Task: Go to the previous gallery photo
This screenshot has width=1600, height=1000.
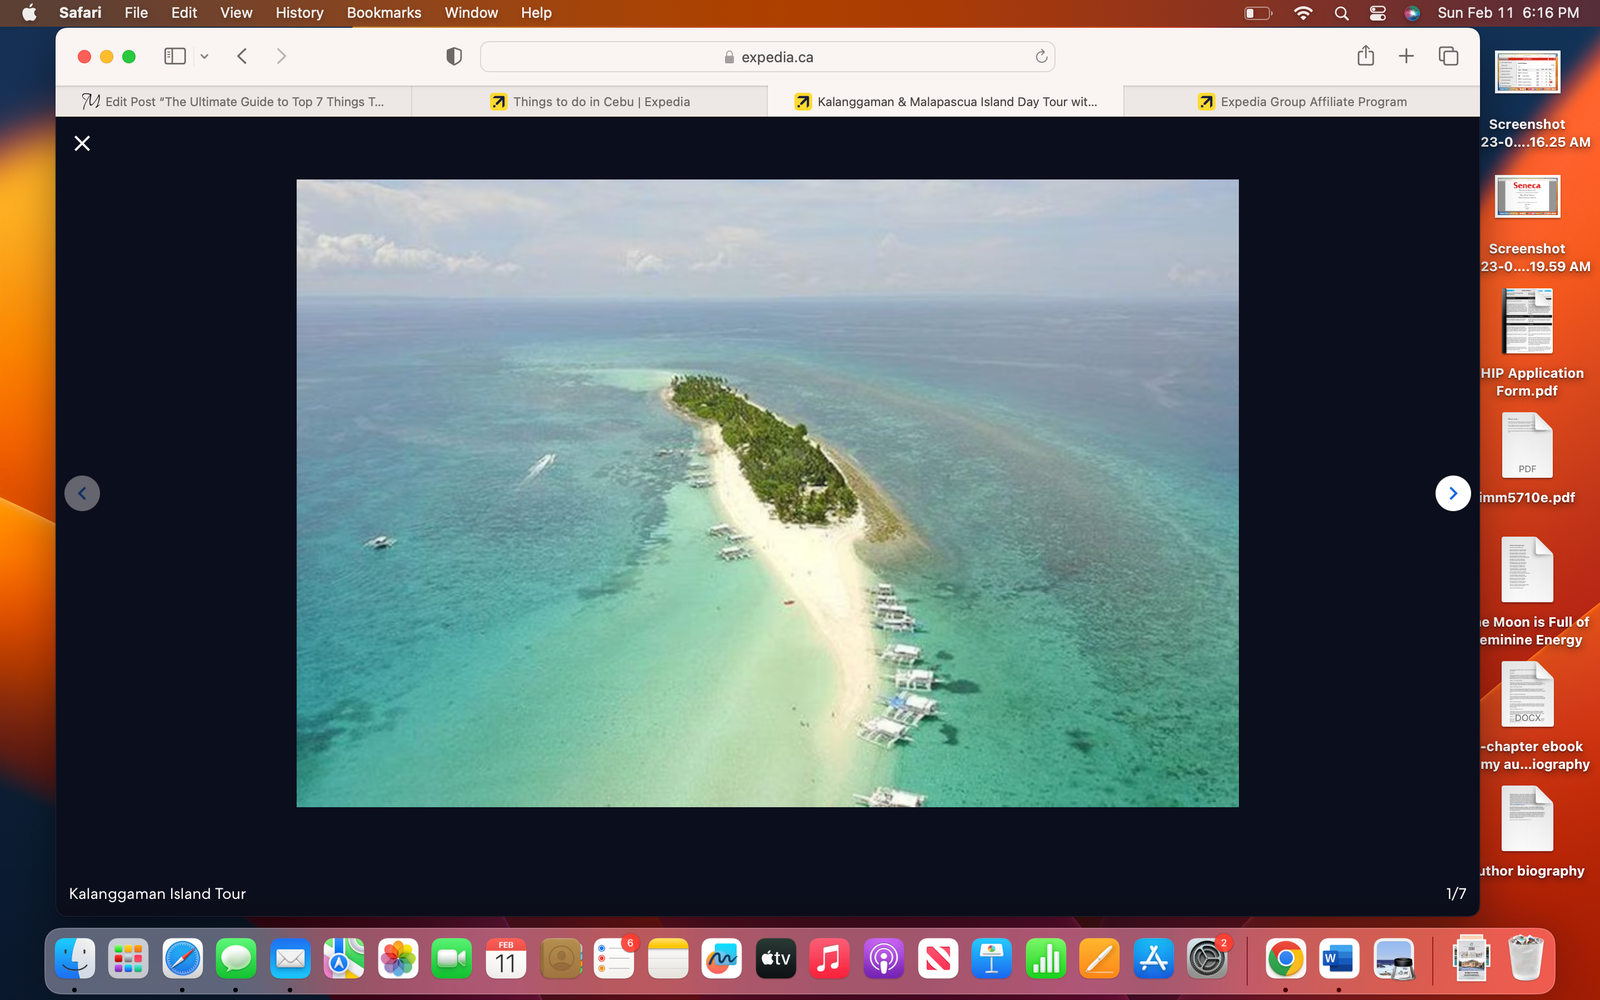Action: coord(82,493)
